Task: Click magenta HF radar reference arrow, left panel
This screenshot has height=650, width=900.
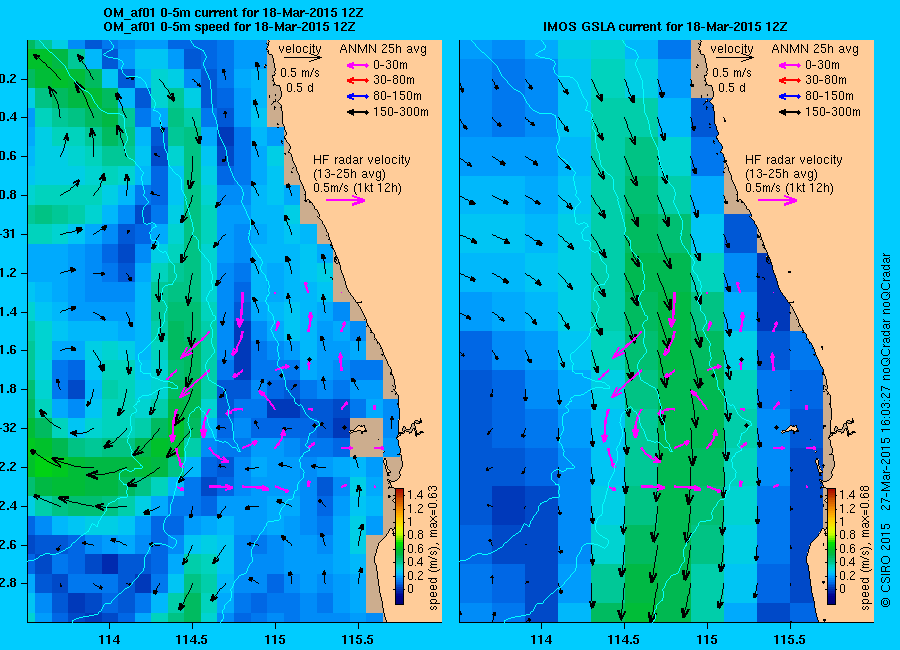Action: click(x=346, y=200)
